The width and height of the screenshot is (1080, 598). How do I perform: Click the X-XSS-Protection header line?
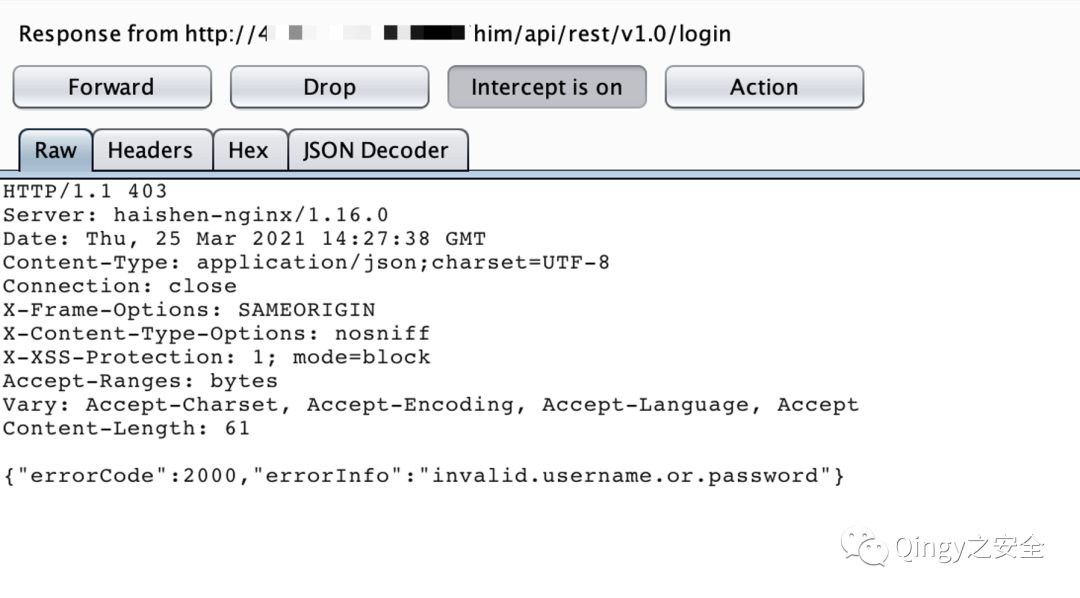point(216,357)
